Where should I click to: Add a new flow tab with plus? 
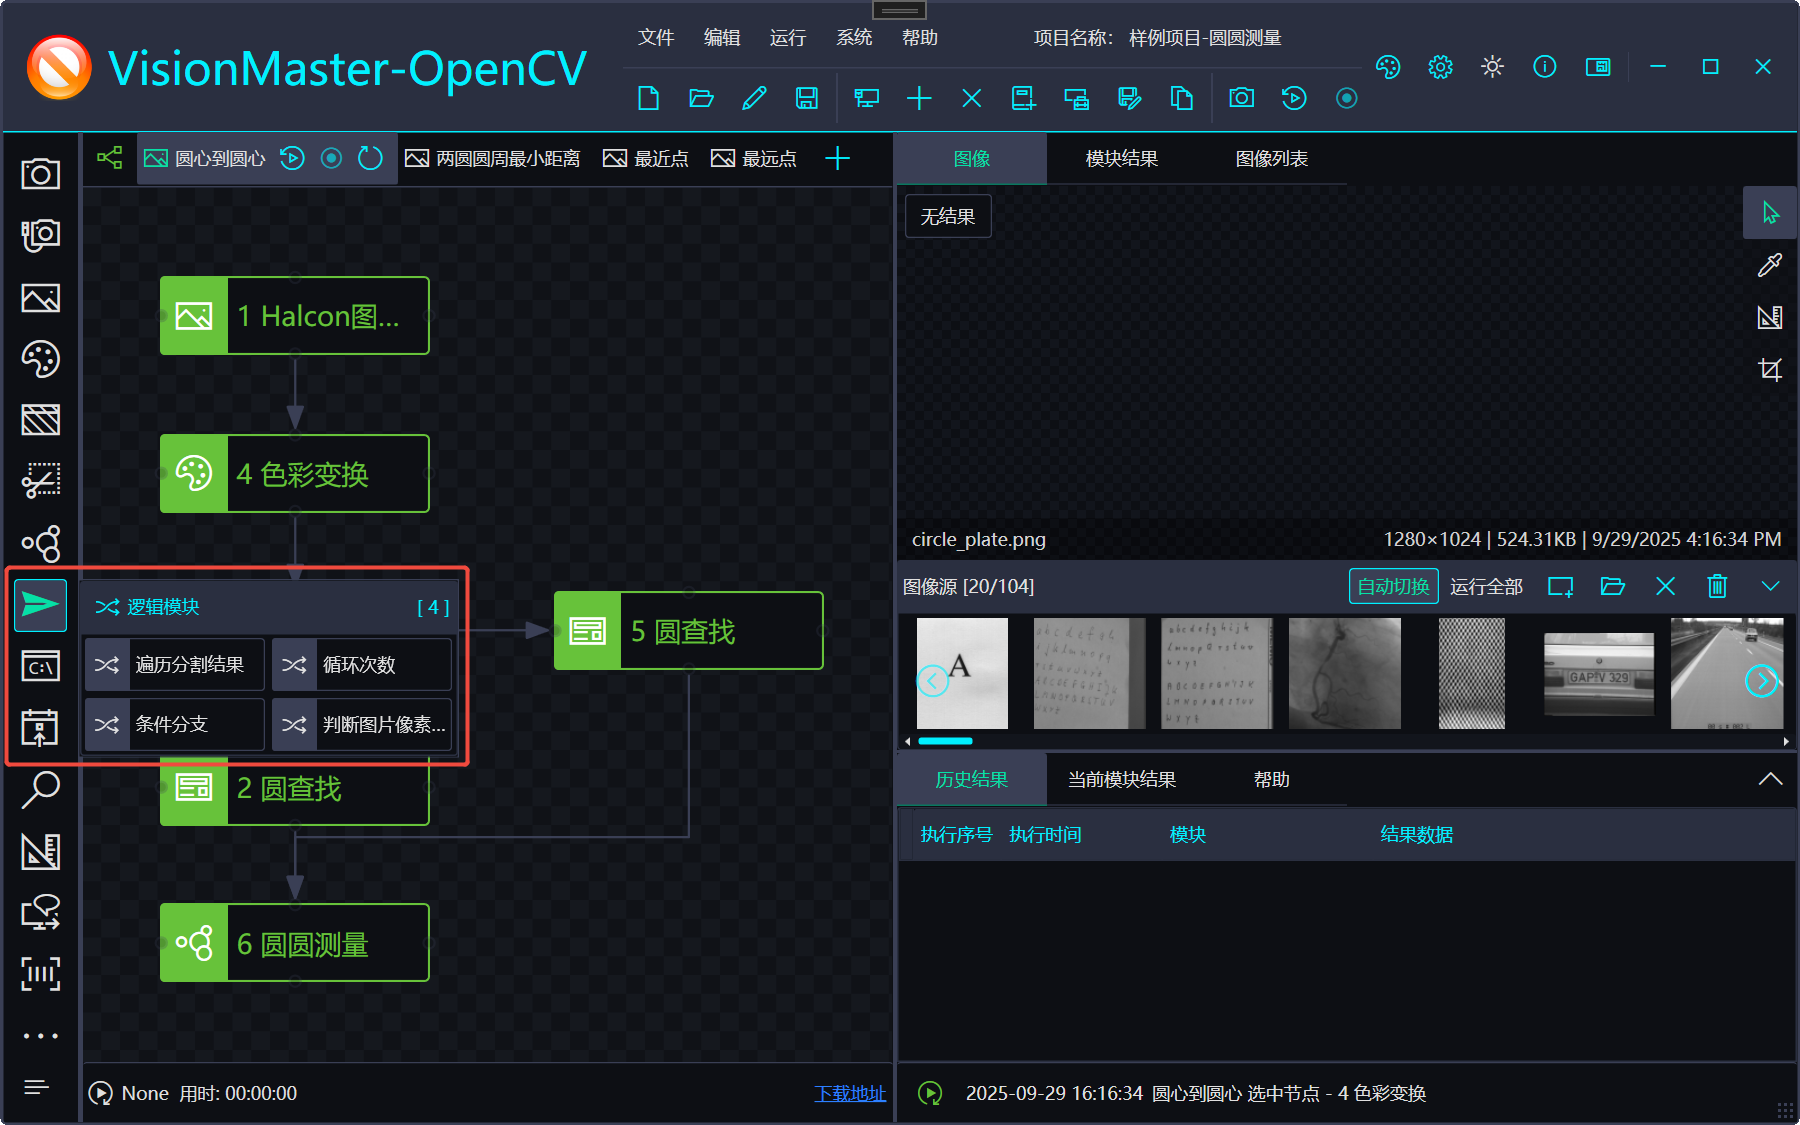tap(837, 158)
